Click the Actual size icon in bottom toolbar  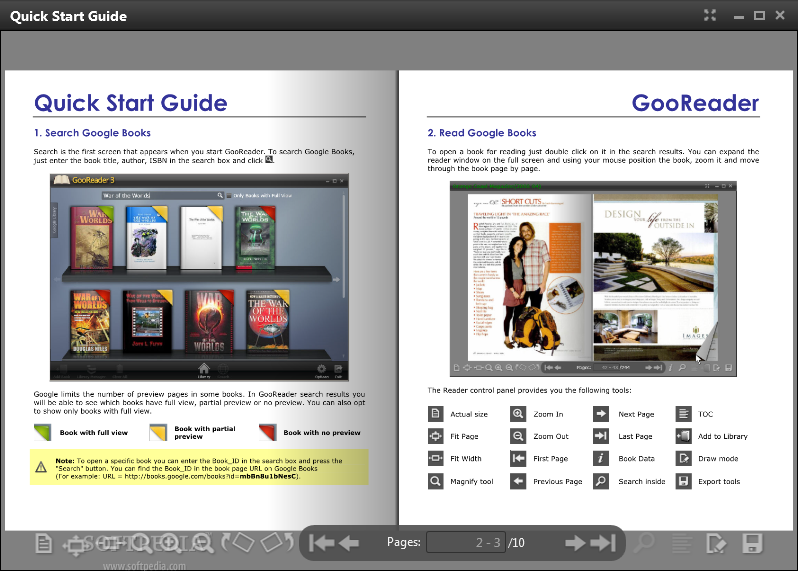pyautogui.click(x=44, y=543)
